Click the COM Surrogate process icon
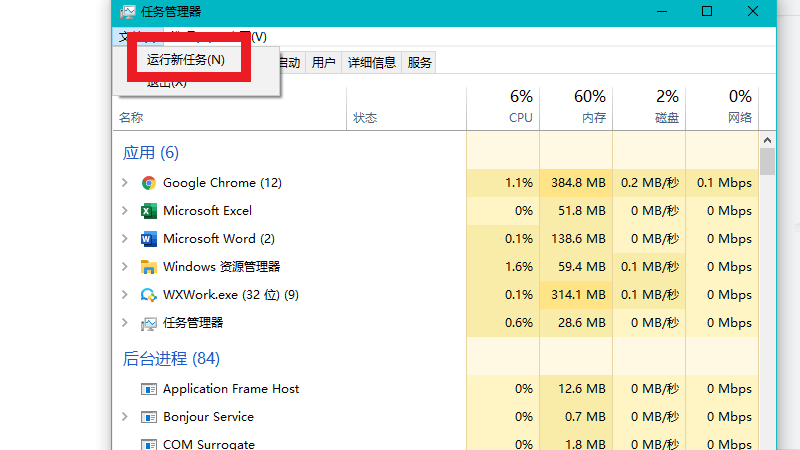This screenshot has width=800, height=450. (x=149, y=444)
